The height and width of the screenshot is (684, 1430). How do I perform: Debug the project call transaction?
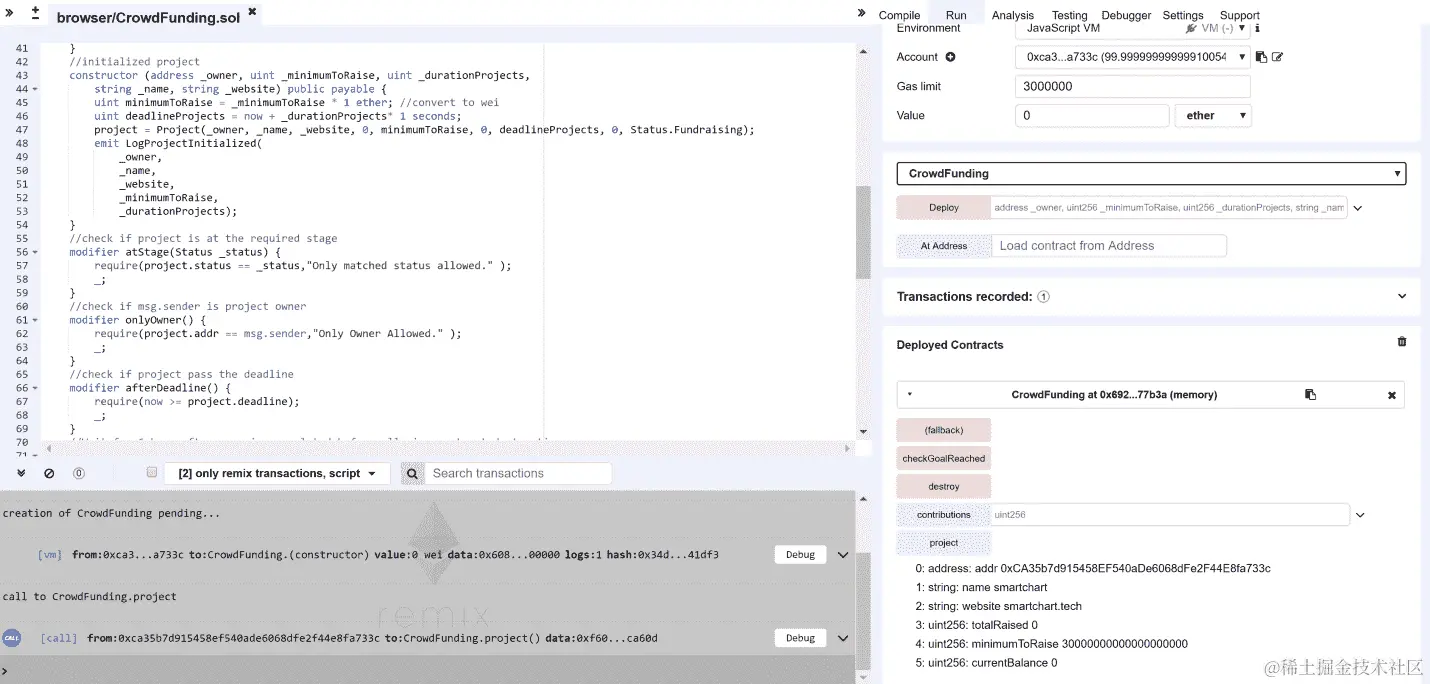(x=800, y=638)
